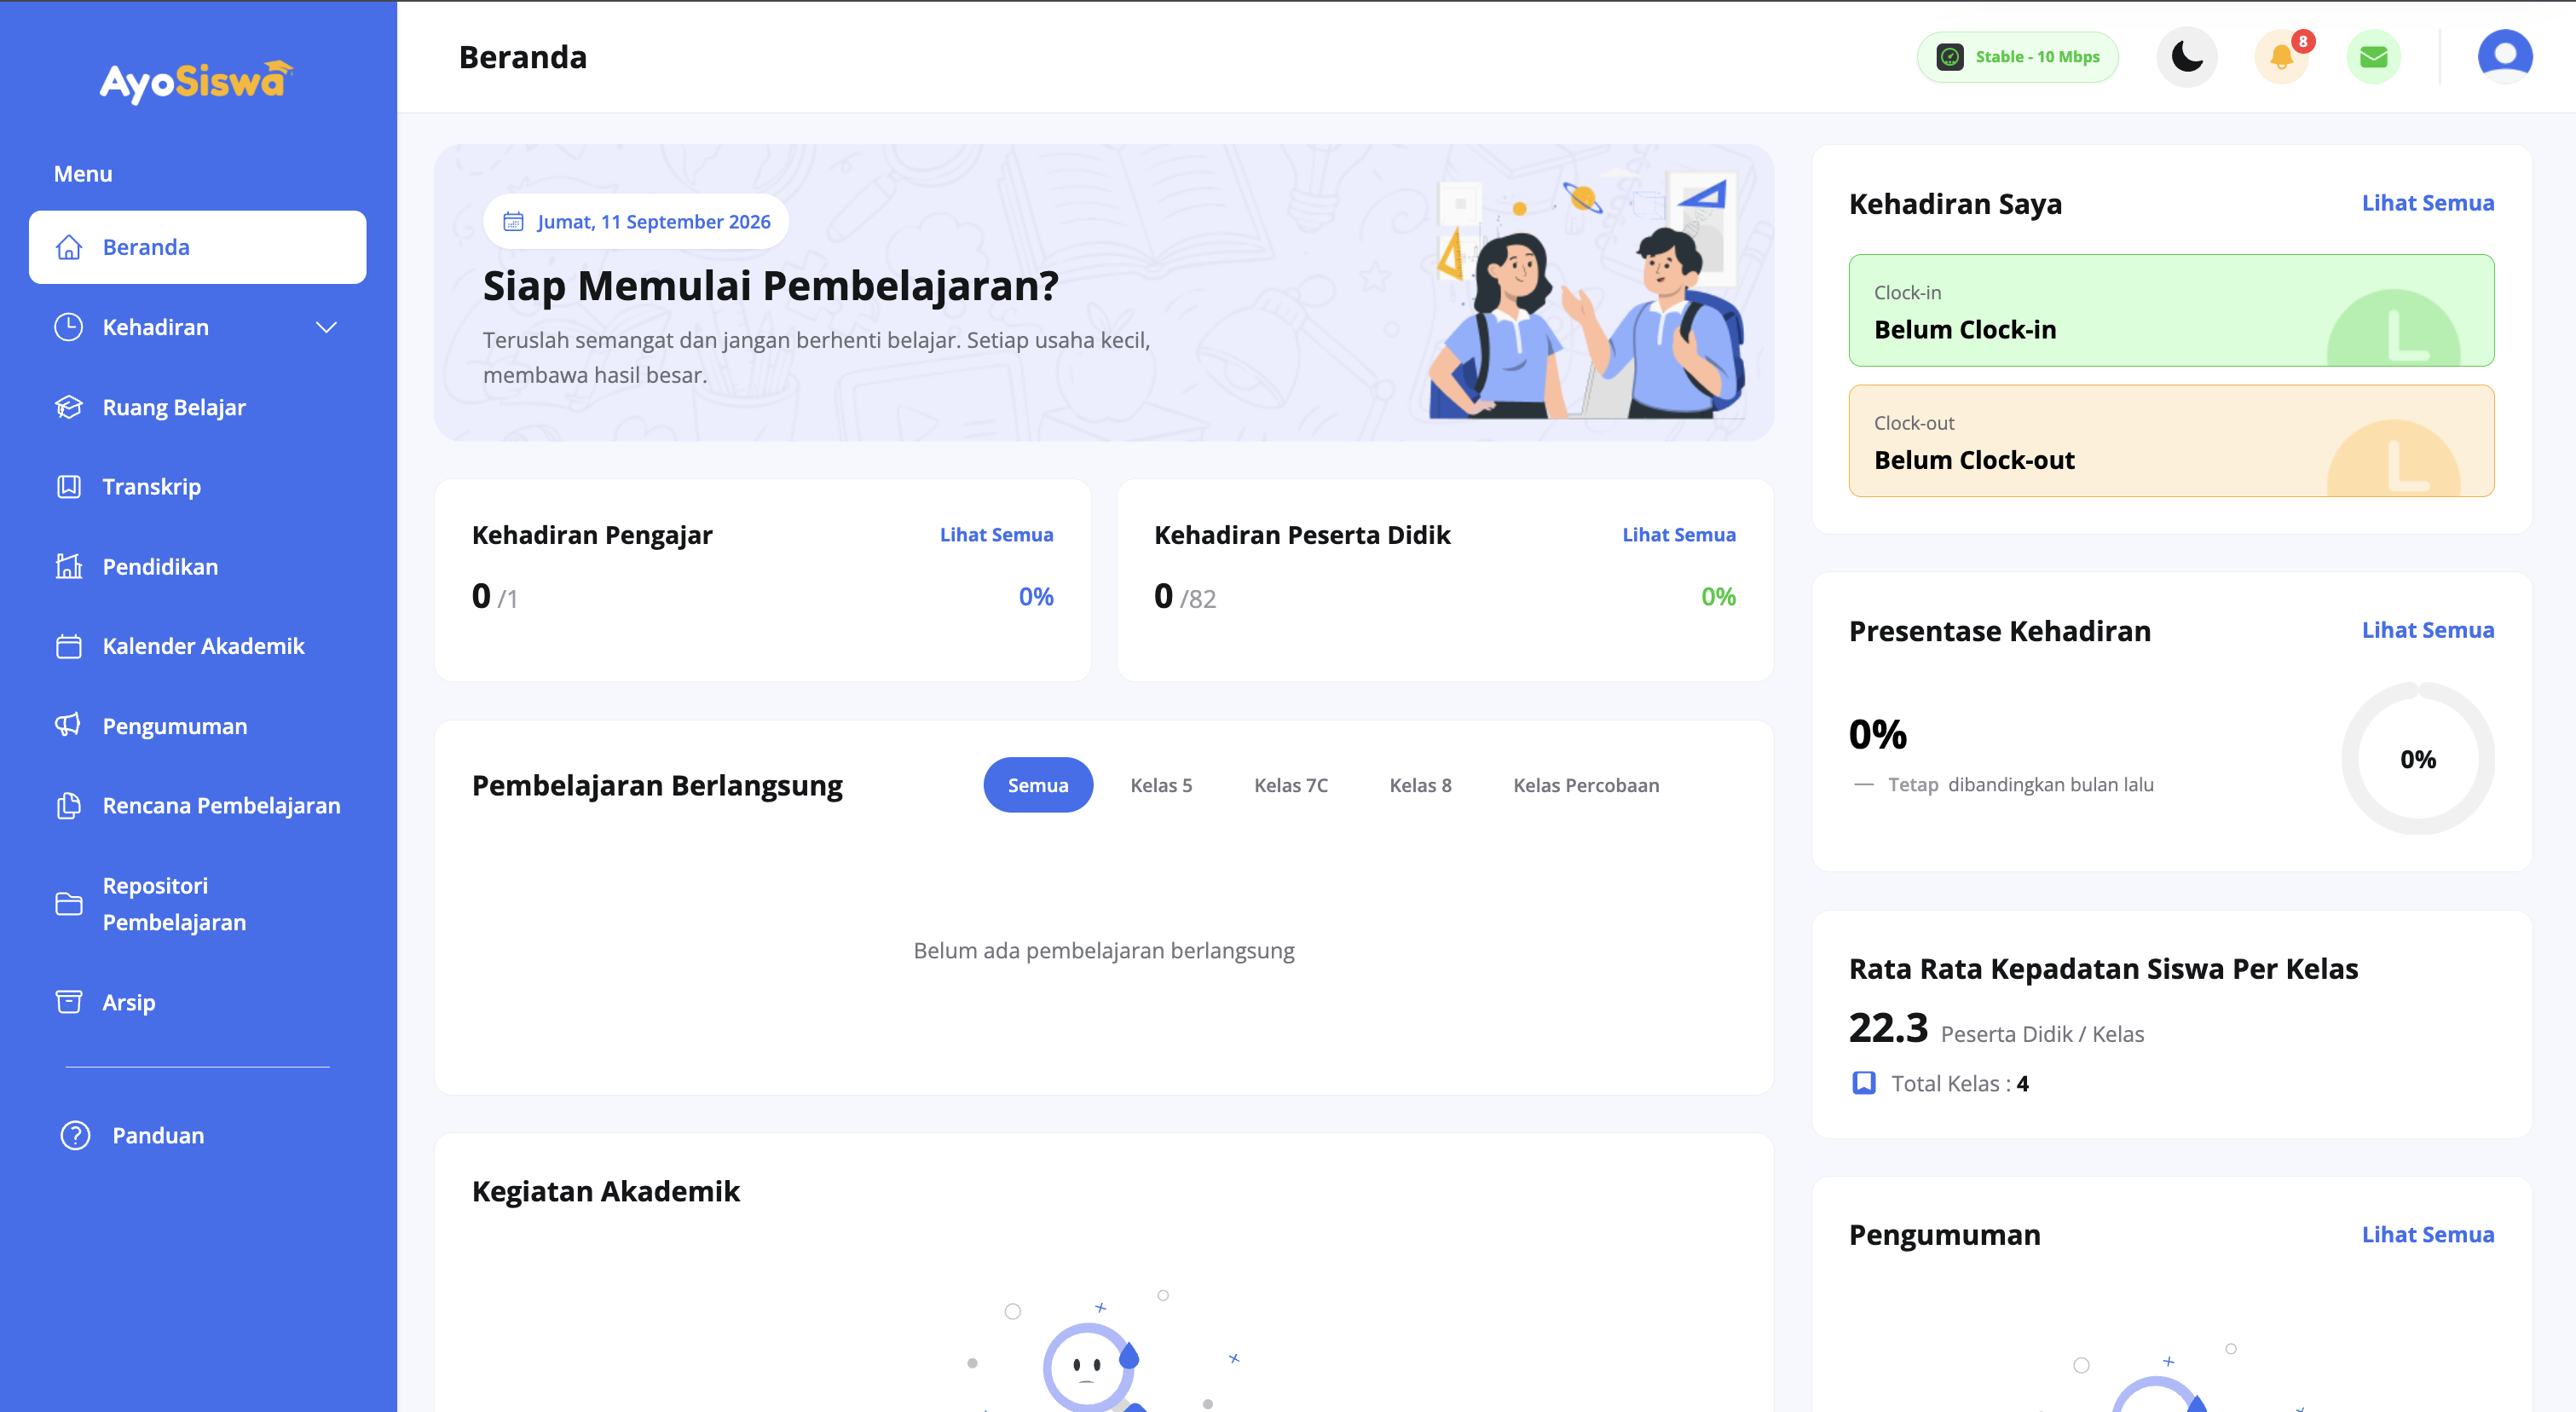Click the Total Kelas bookmark icon
2576x1412 pixels.
(1864, 1084)
